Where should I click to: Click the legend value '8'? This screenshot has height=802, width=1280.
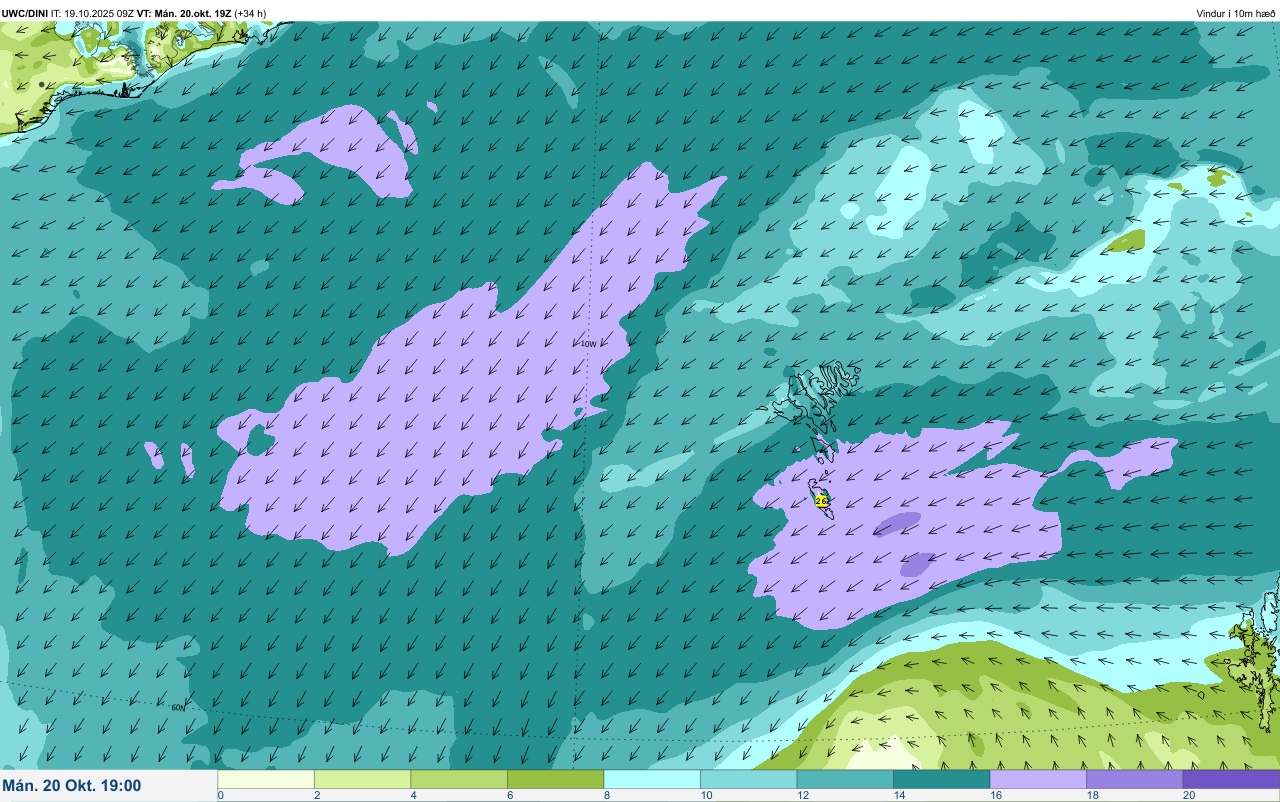point(607,795)
